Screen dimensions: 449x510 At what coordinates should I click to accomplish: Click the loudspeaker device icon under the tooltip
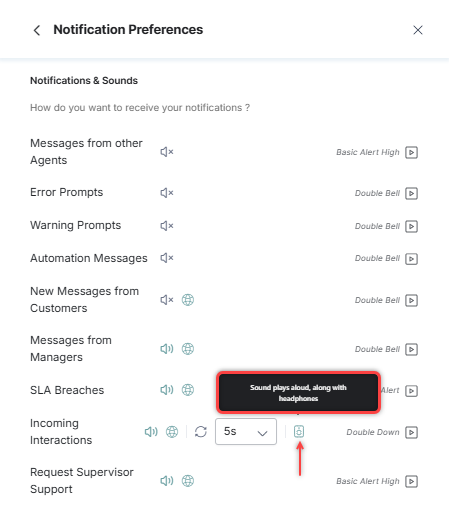299,432
